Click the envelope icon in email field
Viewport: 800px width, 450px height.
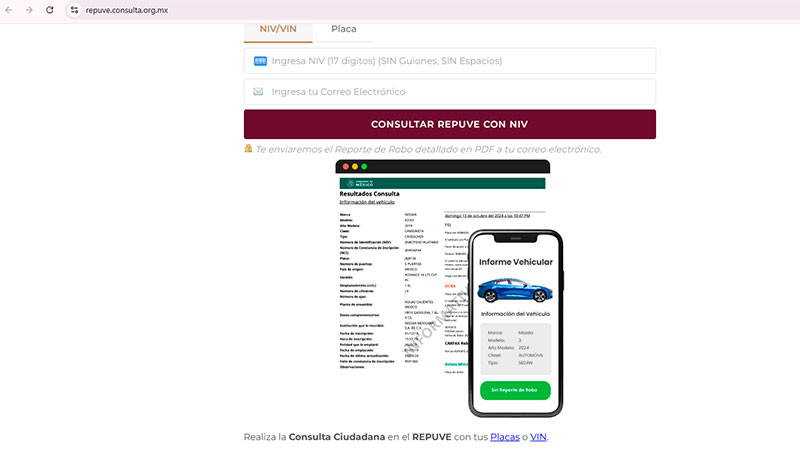259,92
